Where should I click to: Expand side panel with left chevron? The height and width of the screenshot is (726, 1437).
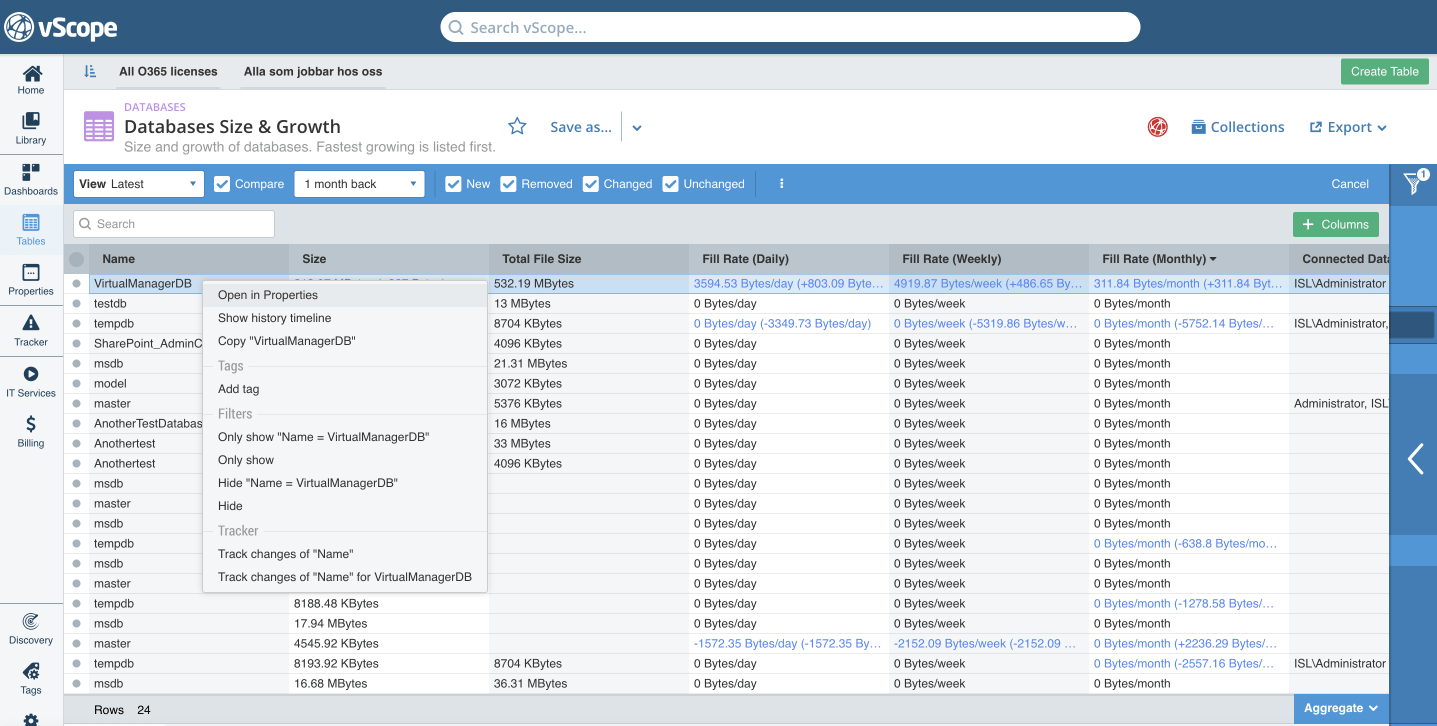coord(1415,459)
